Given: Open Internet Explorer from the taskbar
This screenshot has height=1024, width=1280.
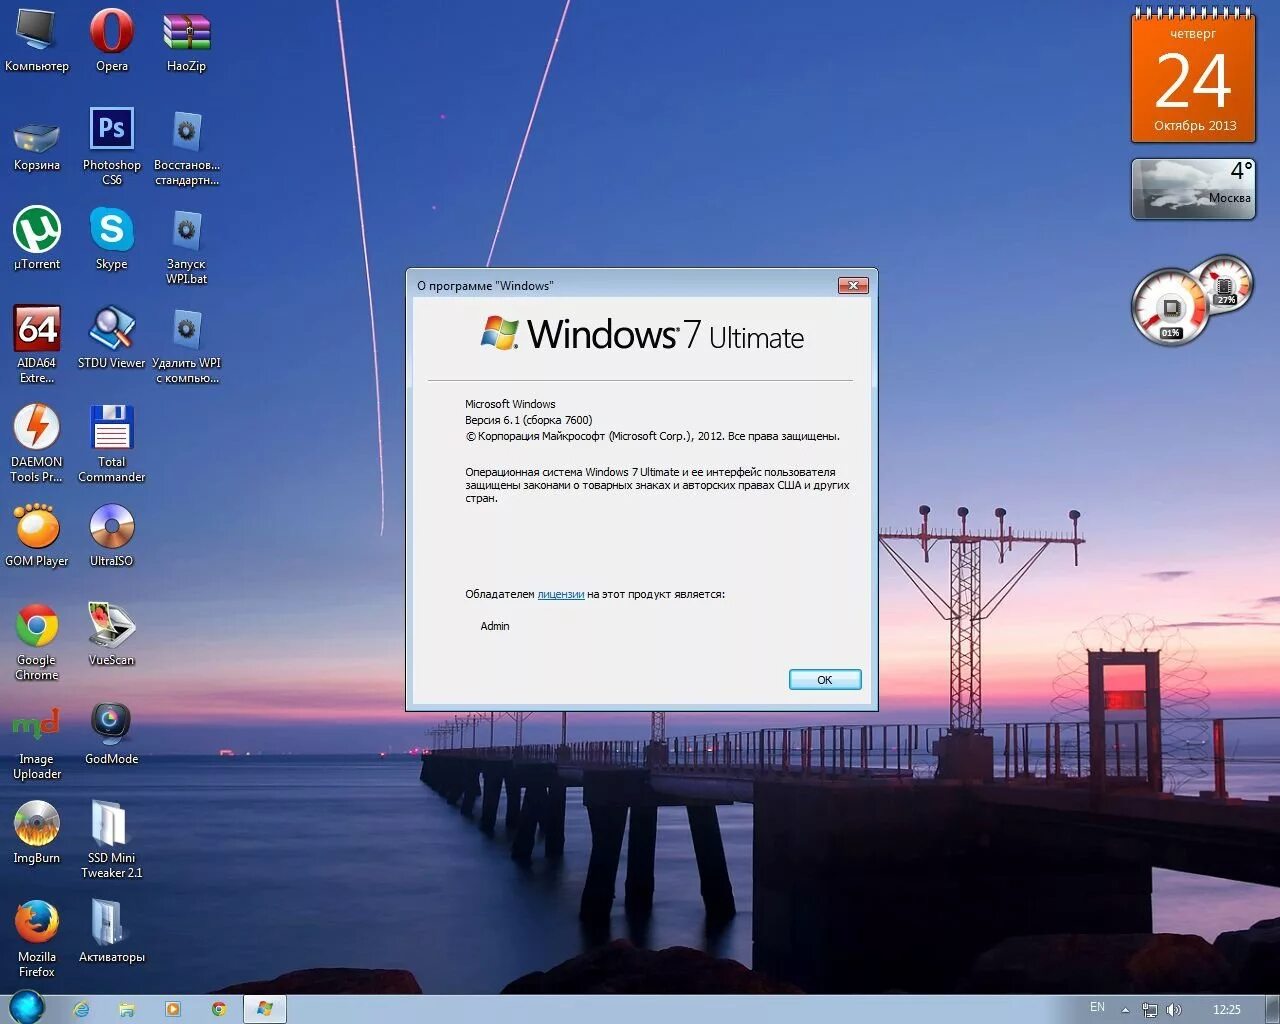Looking at the screenshot, I should [x=81, y=1009].
